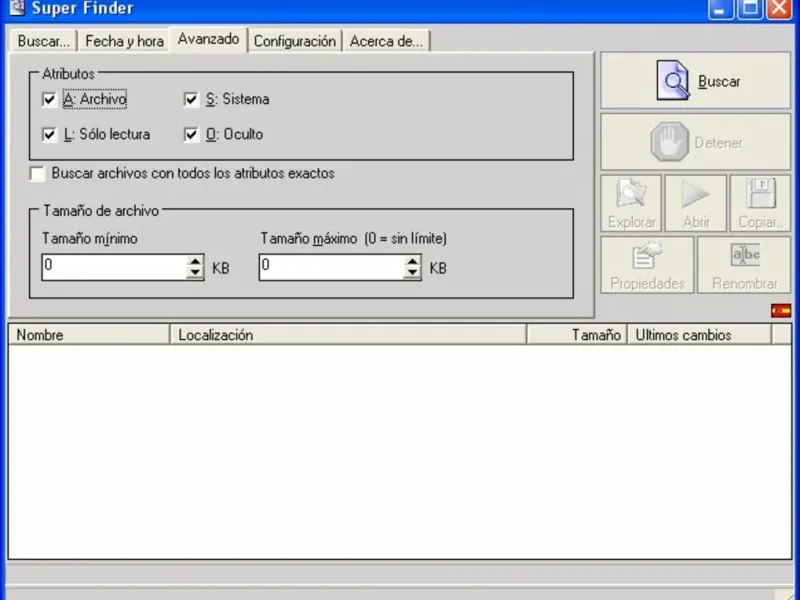Click the Copiar floppy disk button

coord(760,204)
